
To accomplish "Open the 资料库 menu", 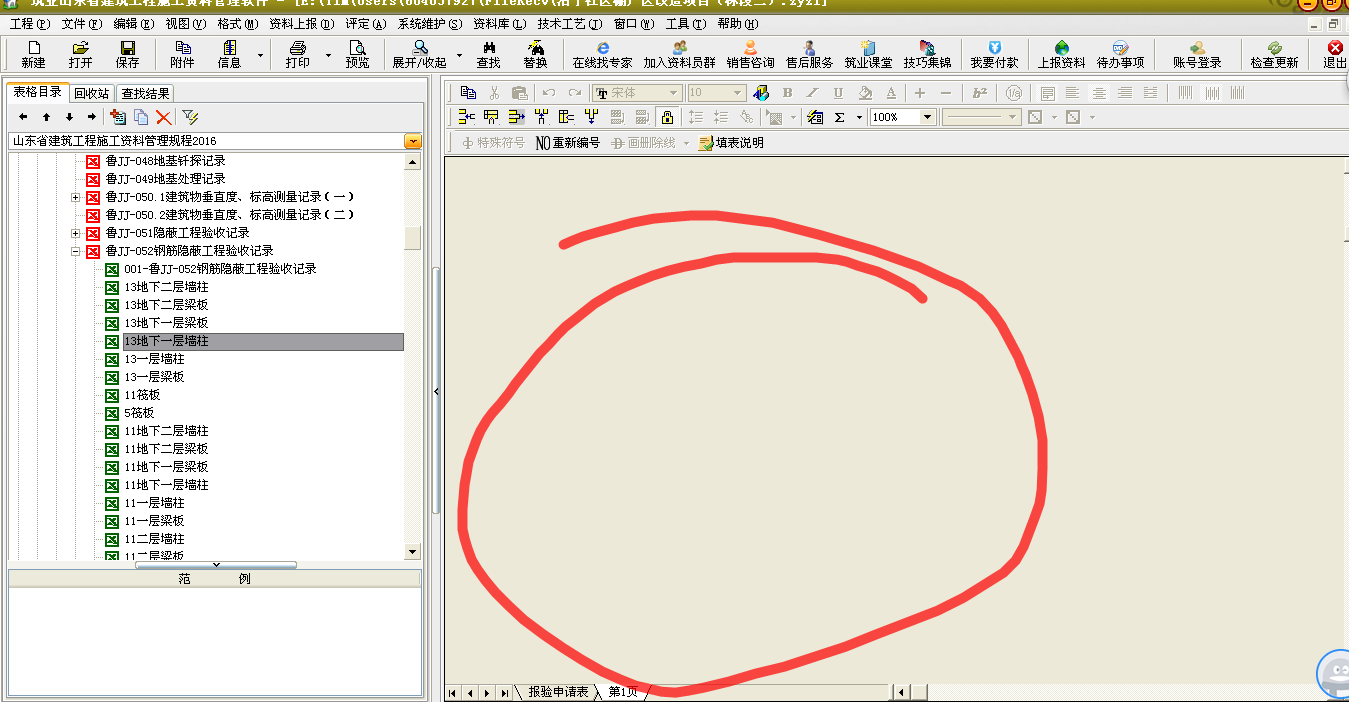I will pyautogui.click(x=498, y=23).
